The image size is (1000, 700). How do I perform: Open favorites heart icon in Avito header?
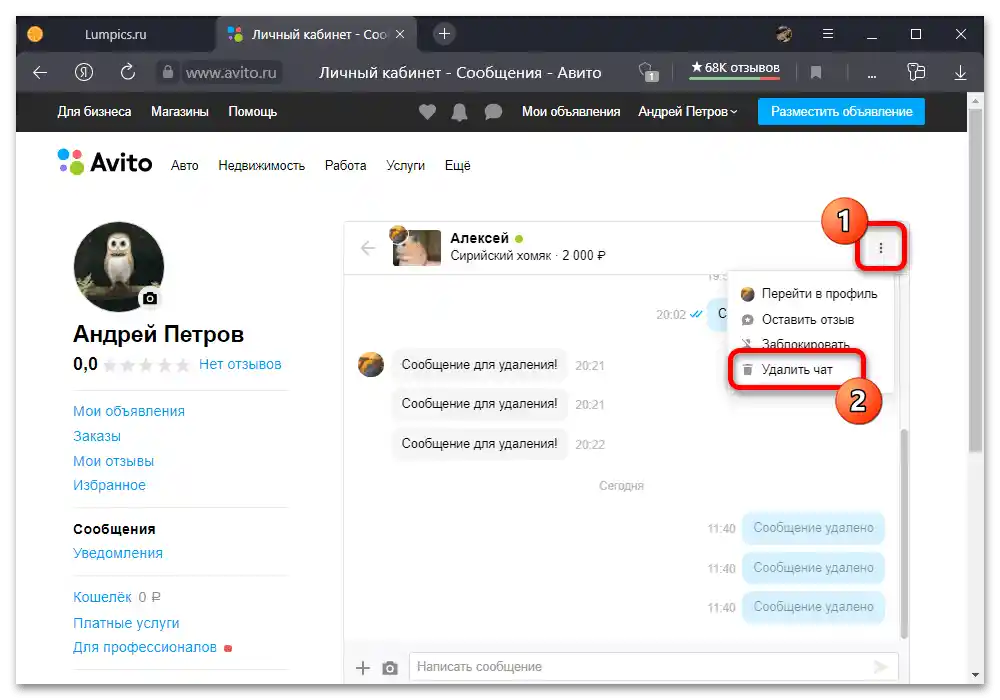427,112
